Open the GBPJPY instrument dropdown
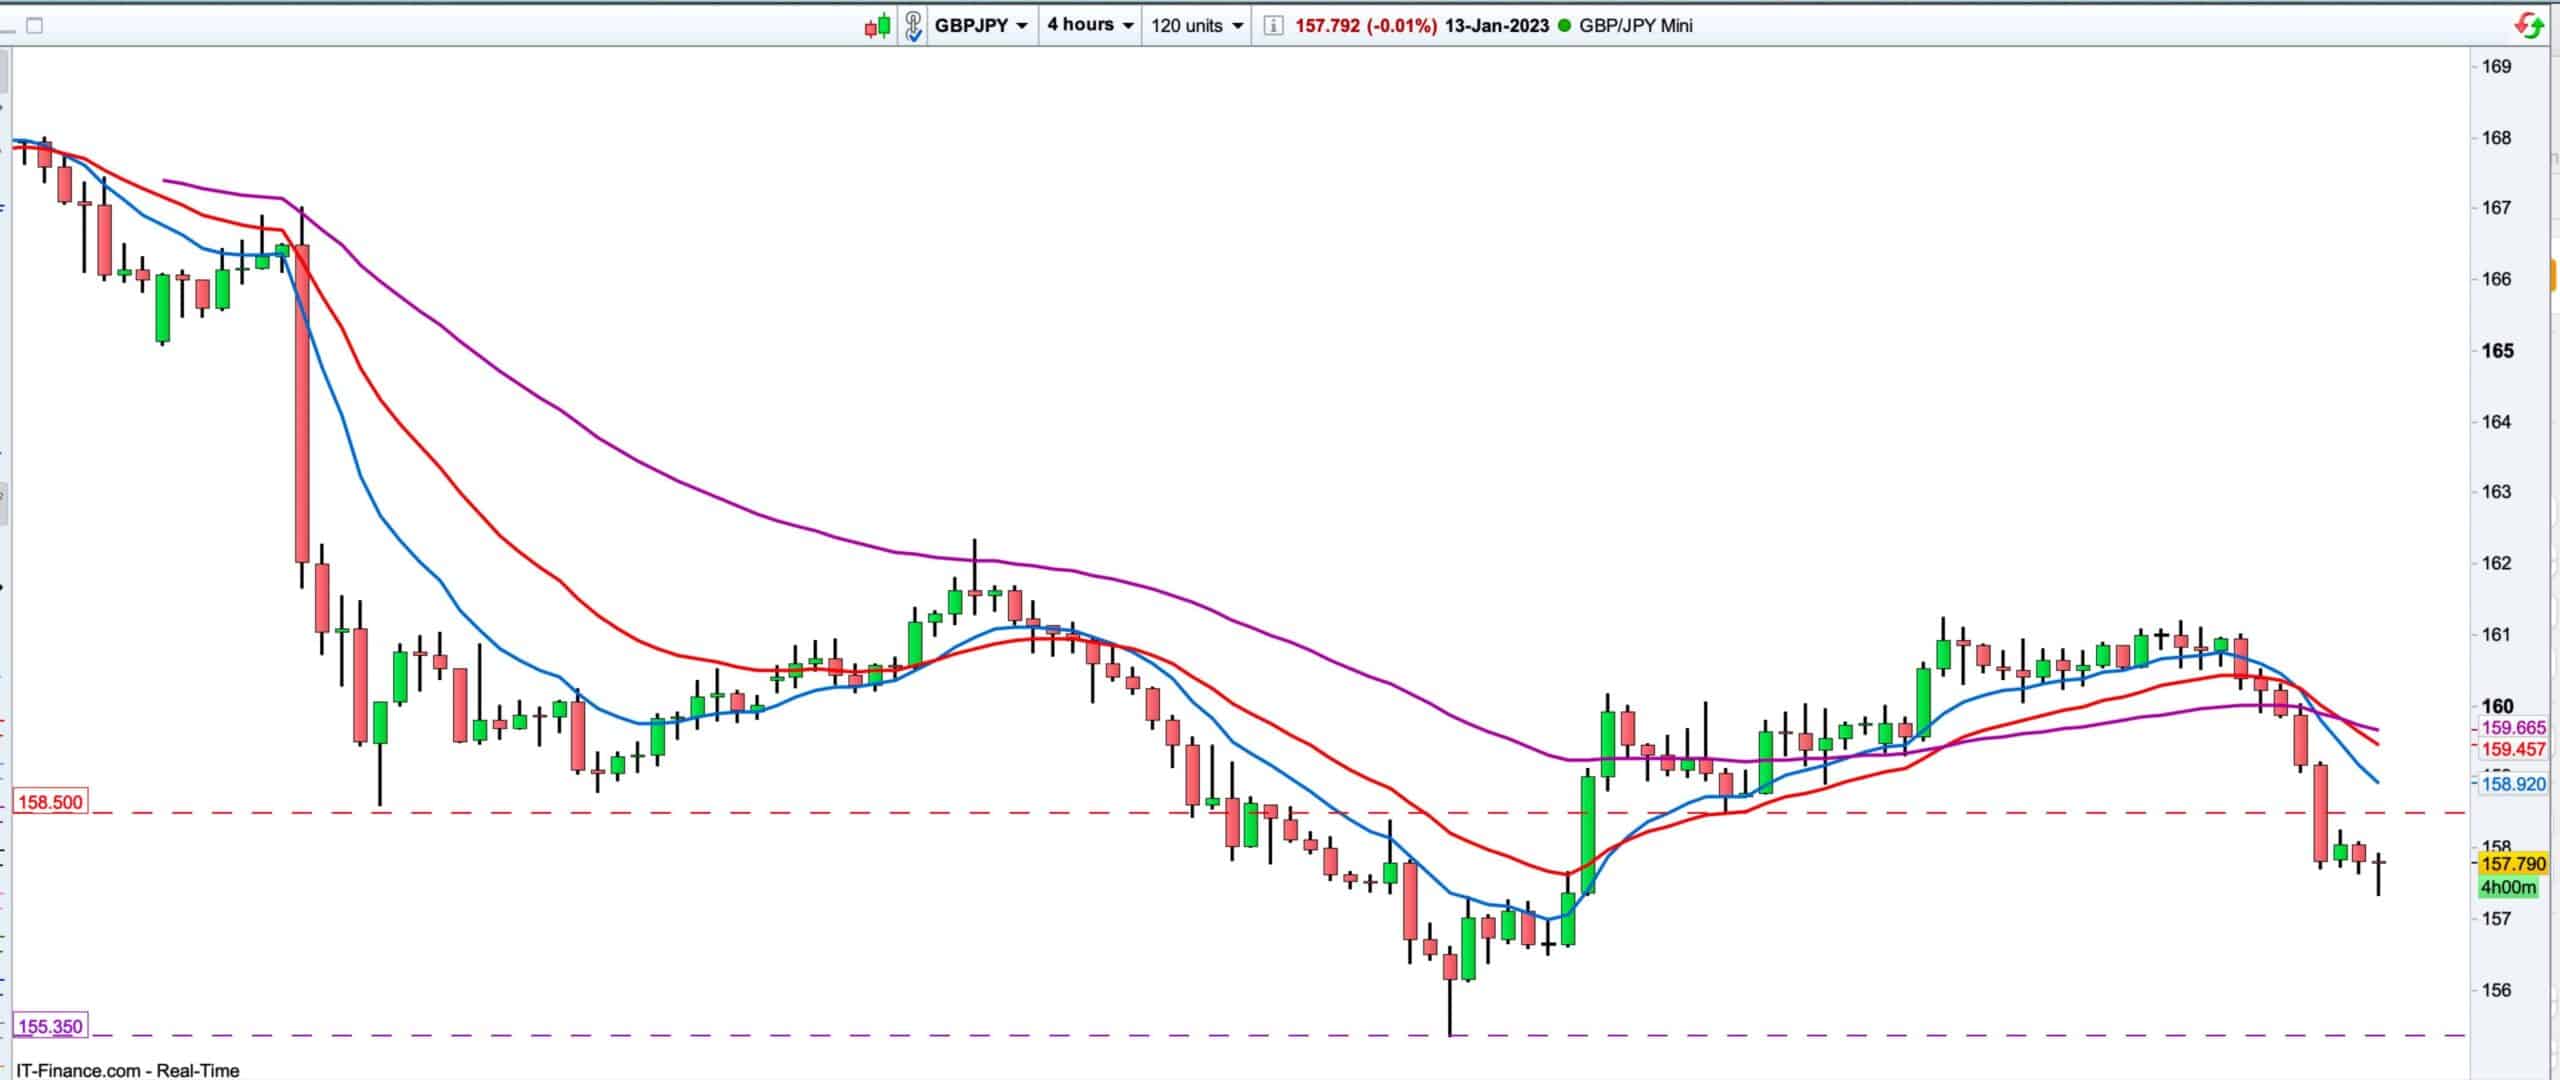The width and height of the screenshot is (2560, 1080). (x=981, y=26)
